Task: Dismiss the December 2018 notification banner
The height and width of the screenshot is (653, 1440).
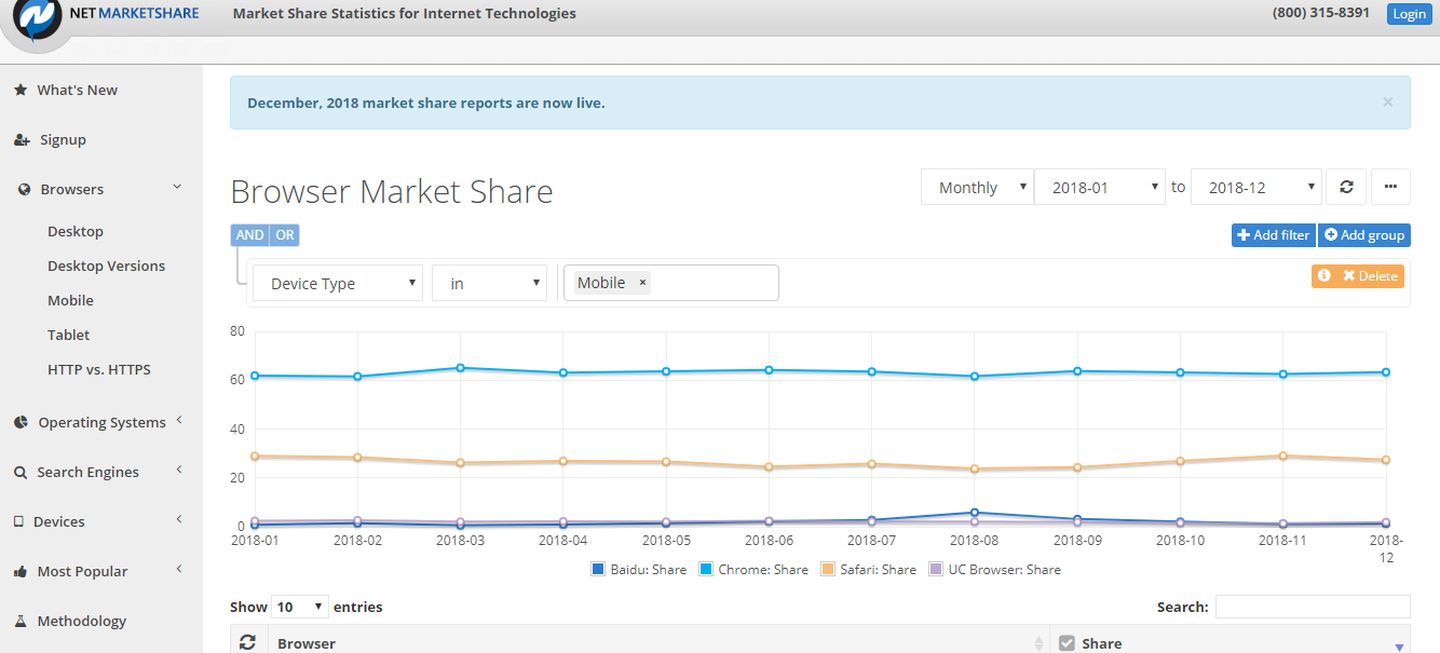Action: pyautogui.click(x=1387, y=102)
